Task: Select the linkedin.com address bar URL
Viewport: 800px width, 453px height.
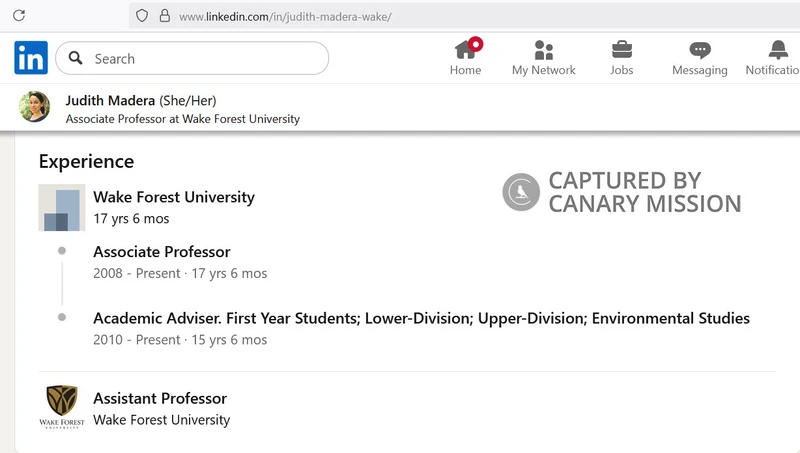Action: pos(285,17)
